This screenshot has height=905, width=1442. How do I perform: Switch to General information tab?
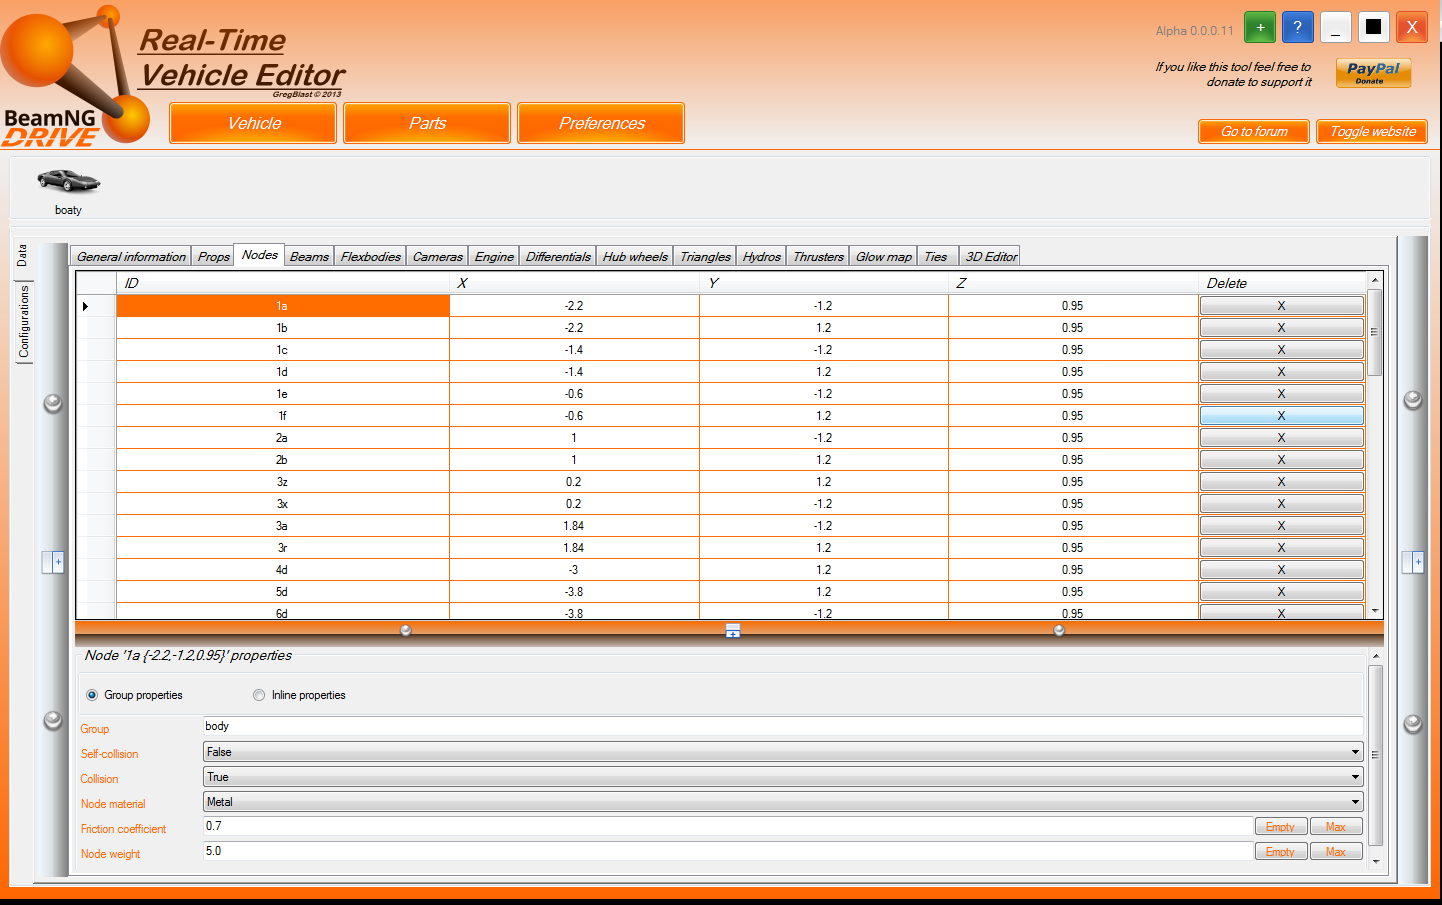click(131, 257)
